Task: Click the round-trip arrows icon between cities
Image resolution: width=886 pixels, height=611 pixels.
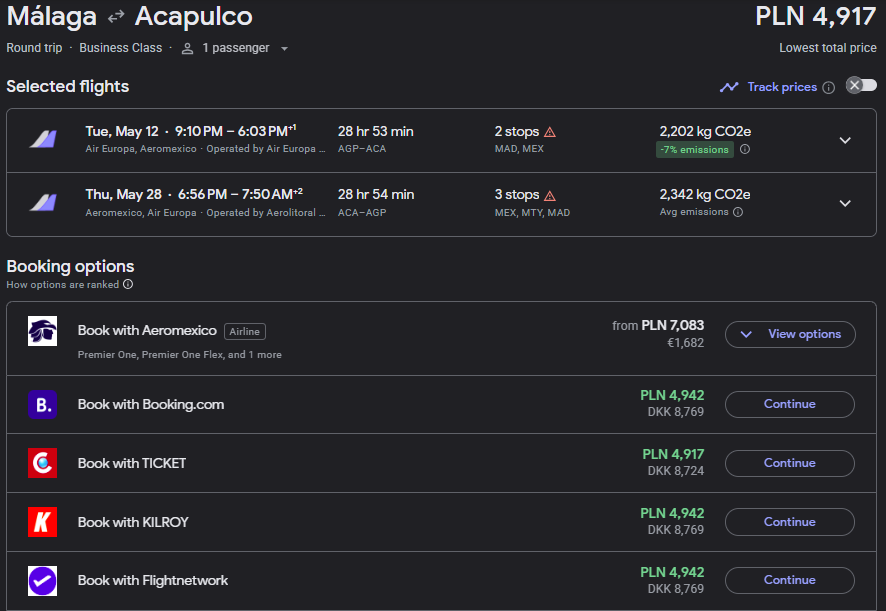Action: point(116,17)
